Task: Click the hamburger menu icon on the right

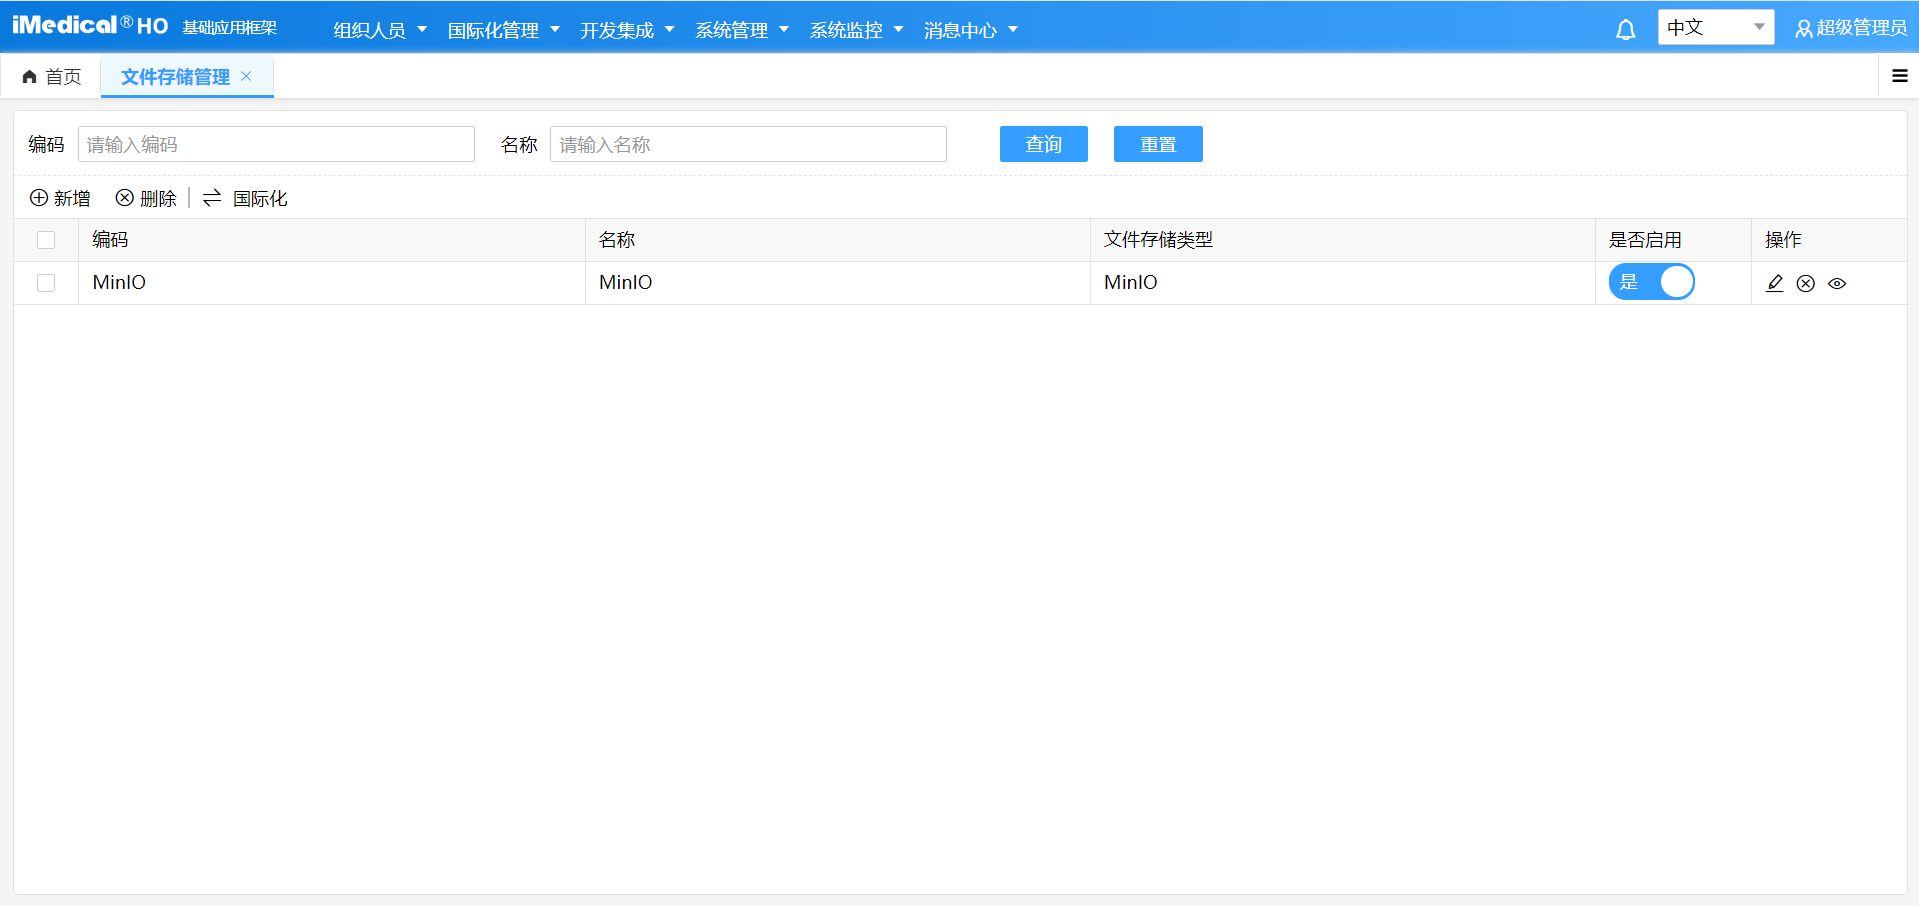Action: tap(1899, 76)
